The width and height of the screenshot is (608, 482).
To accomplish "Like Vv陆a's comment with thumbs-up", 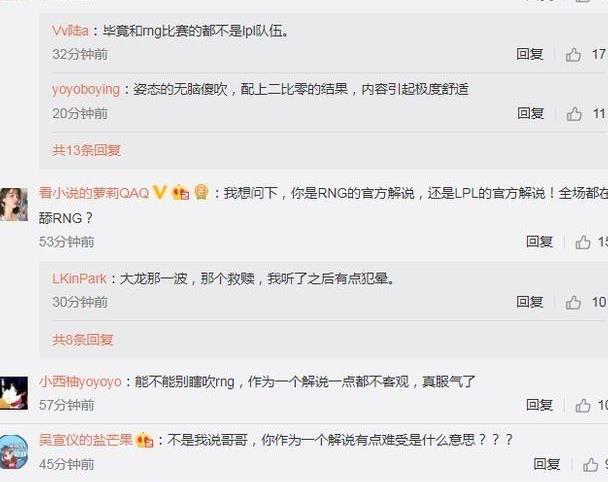I will click(573, 55).
